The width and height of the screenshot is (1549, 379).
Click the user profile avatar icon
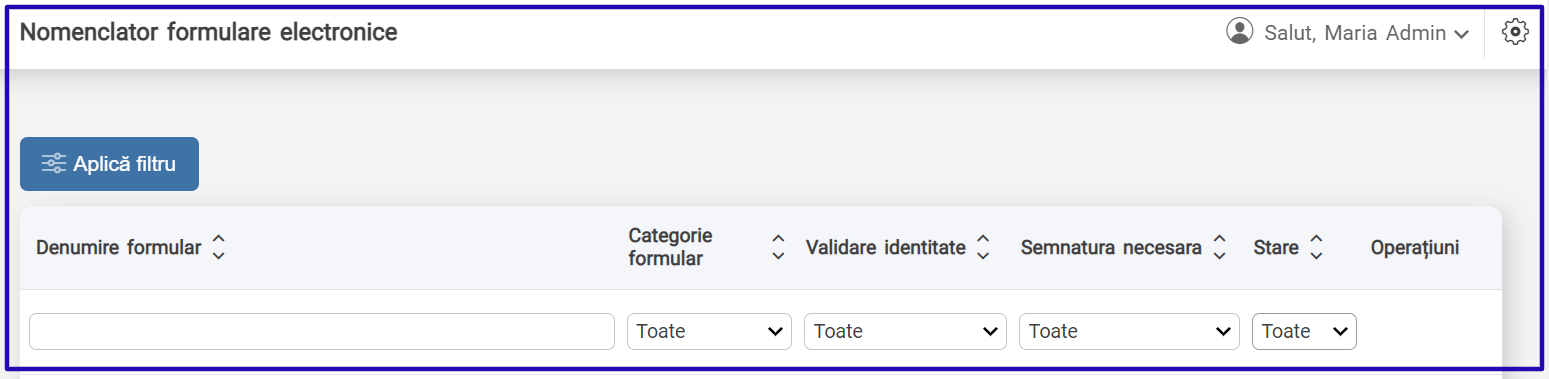point(1239,32)
